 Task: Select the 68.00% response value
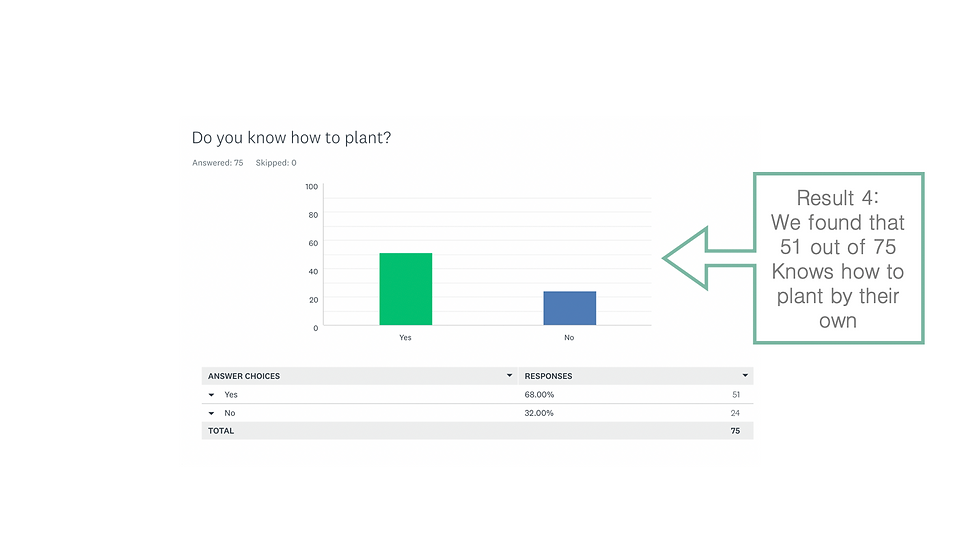tap(539, 394)
